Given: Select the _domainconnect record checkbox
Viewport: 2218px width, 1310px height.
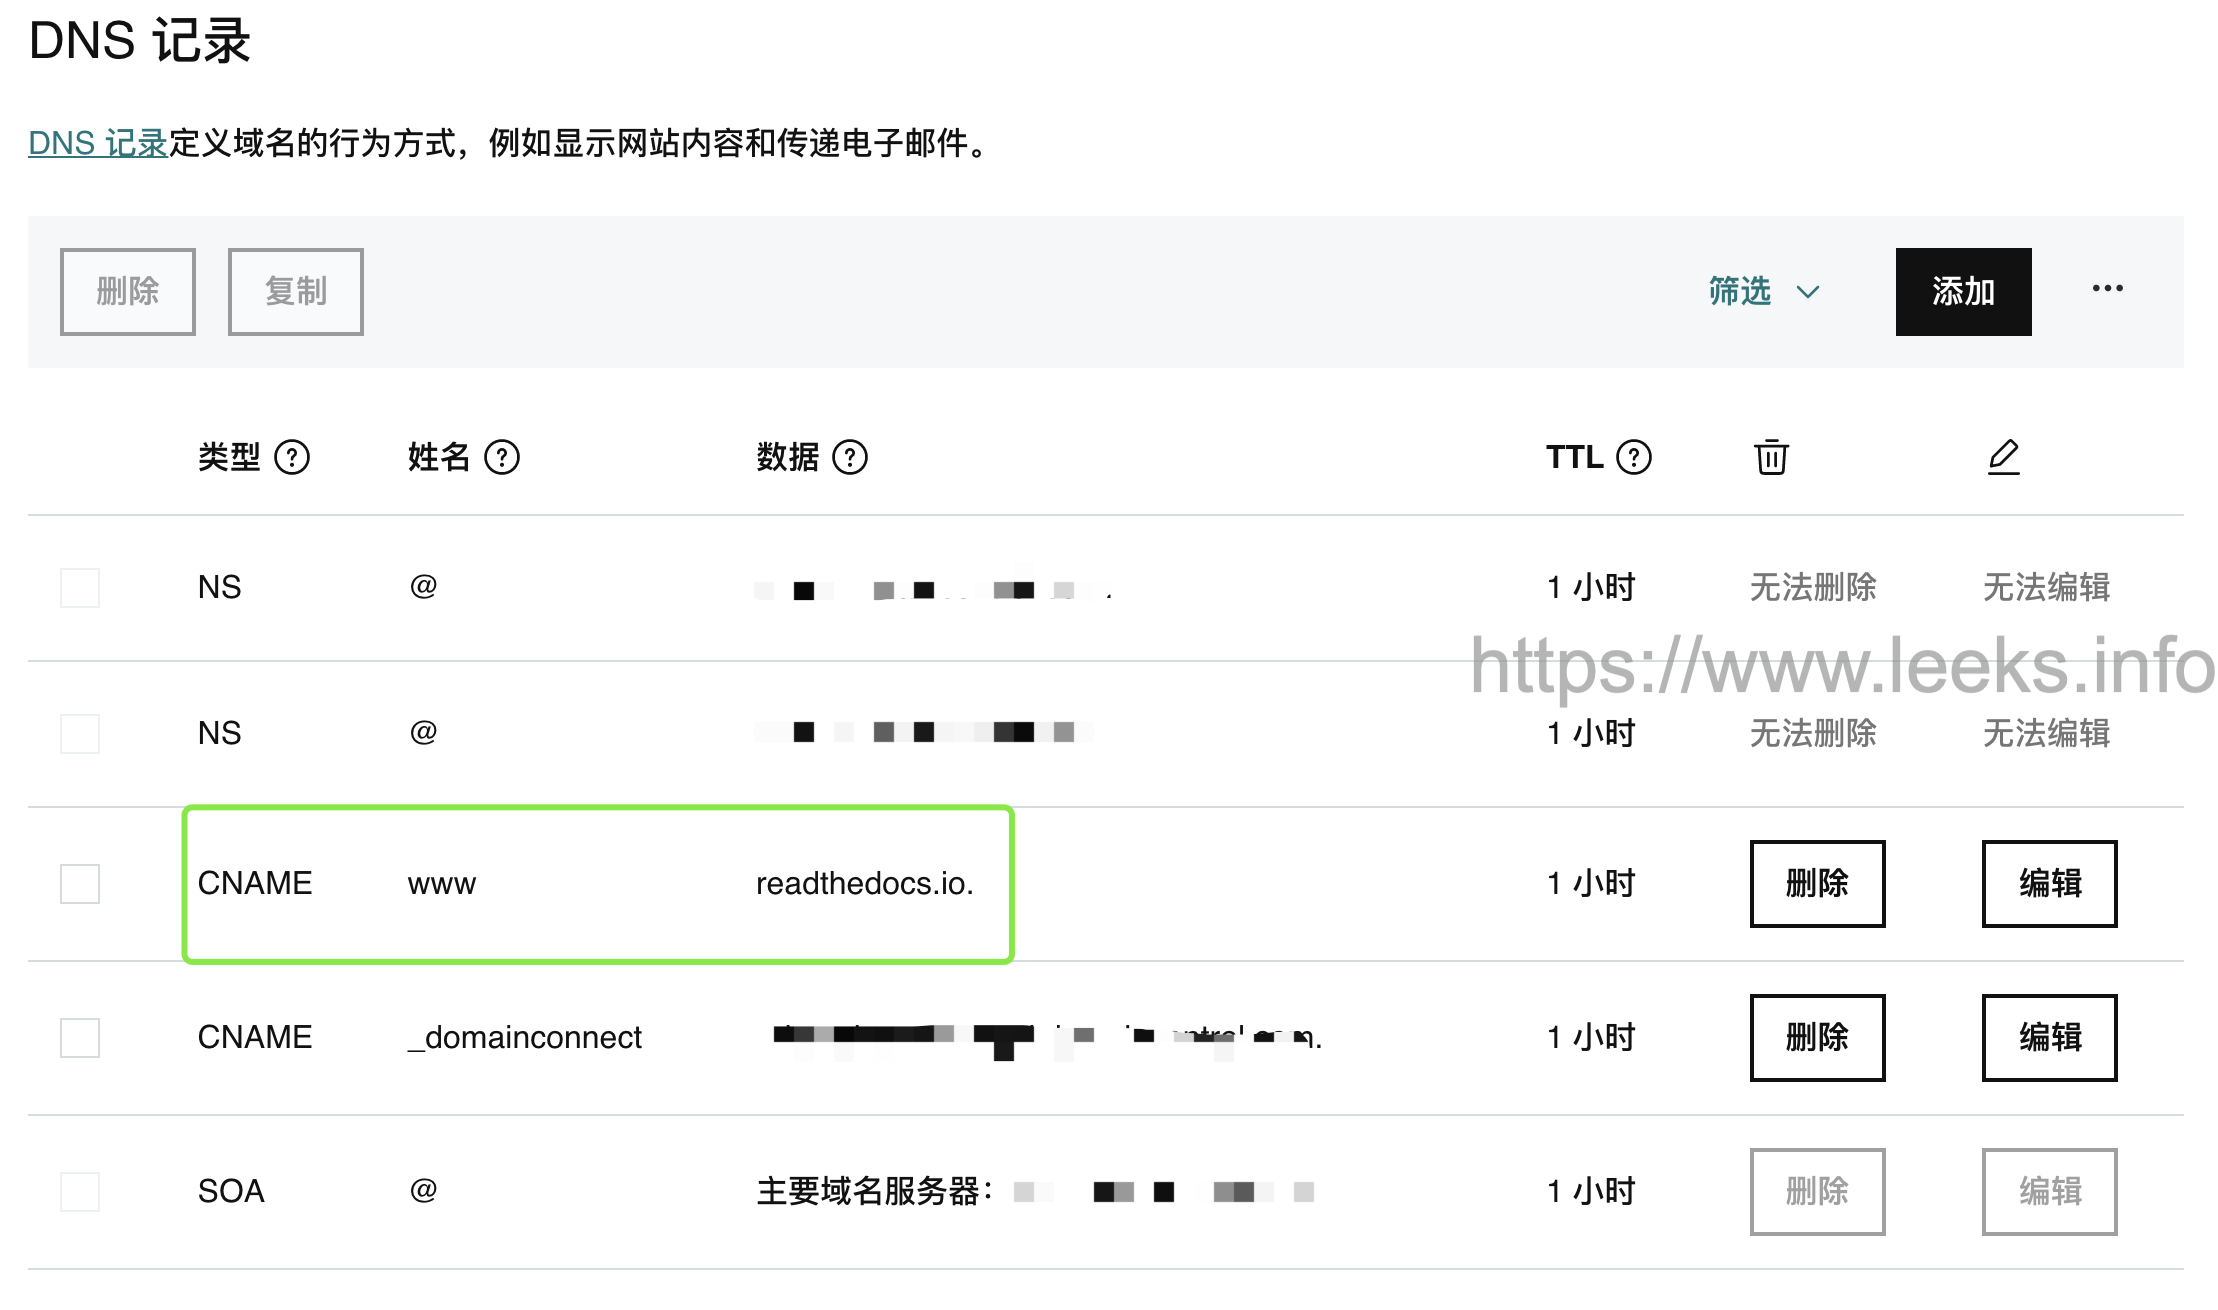Looking at the screenshot, I should pos(80,1037).
